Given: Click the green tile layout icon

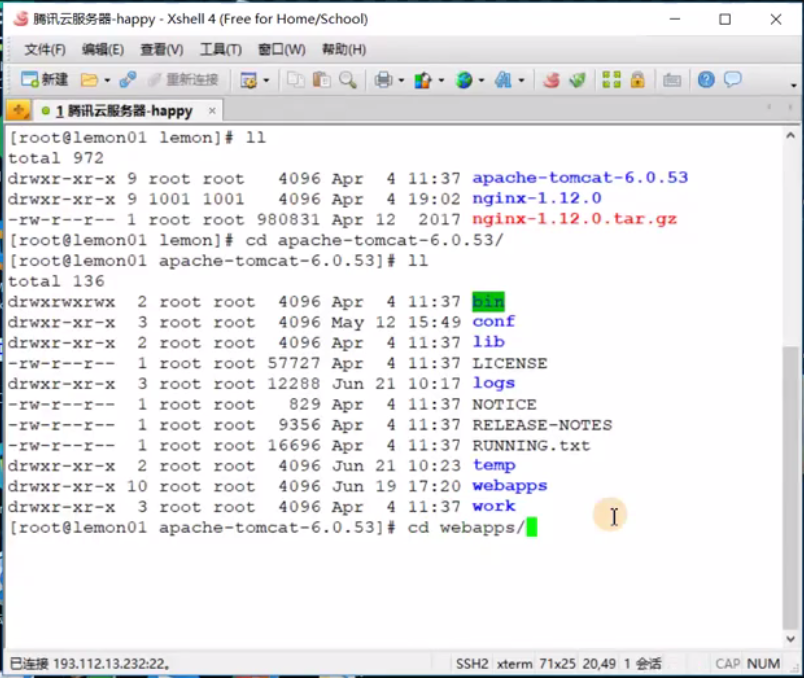Looking at the screenshot, I should (611, 79).
